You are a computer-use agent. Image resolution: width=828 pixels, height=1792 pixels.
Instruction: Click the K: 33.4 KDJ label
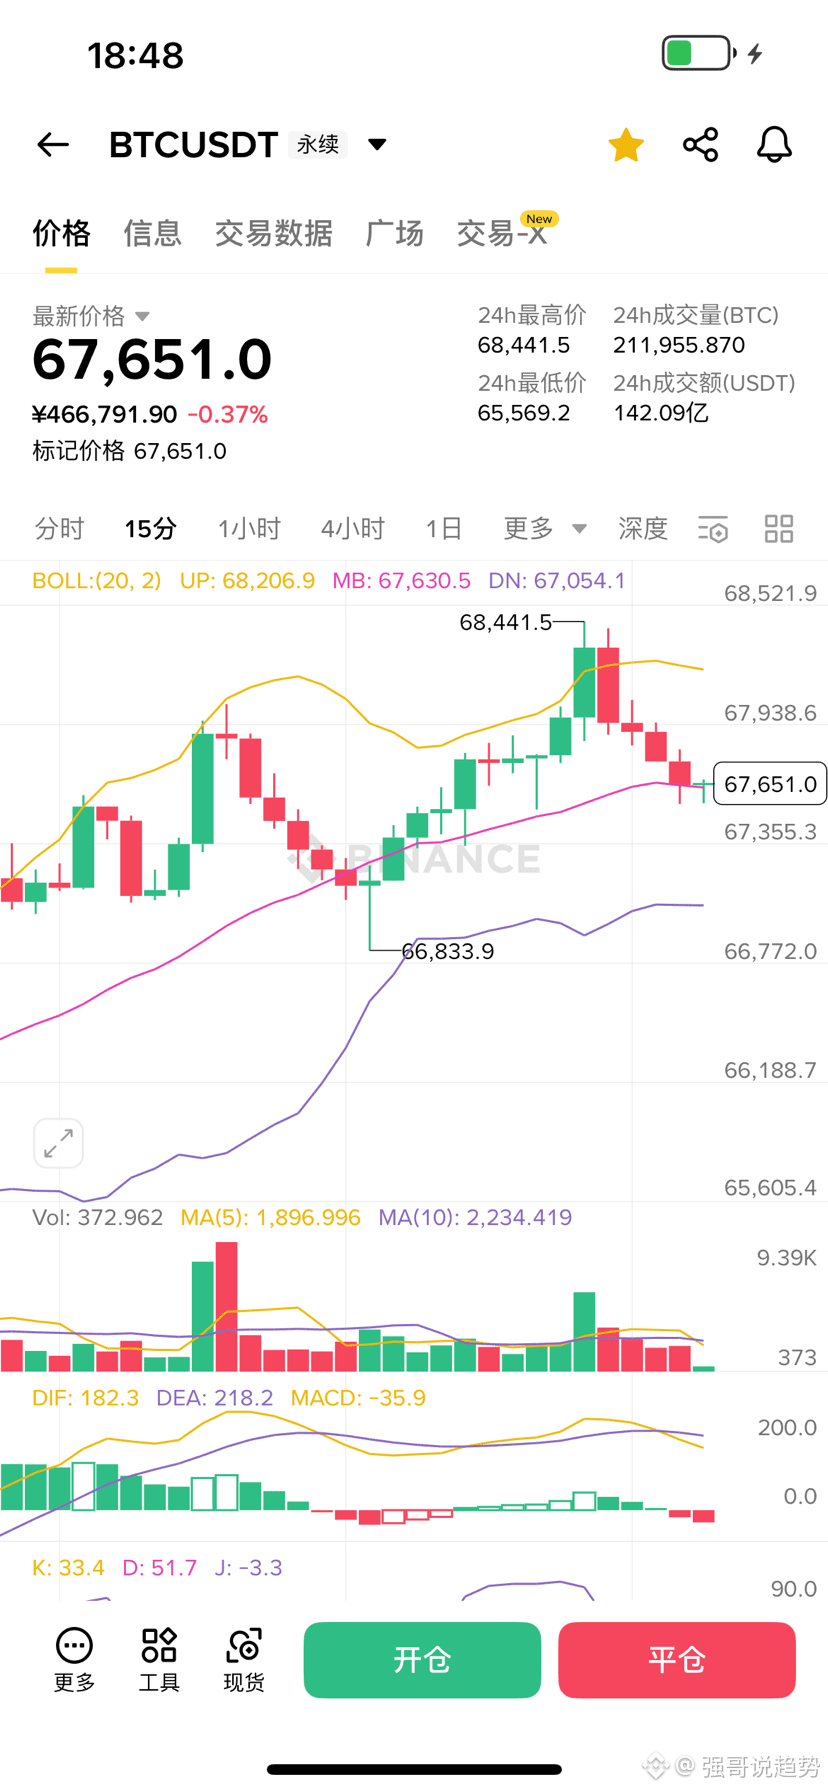pyautogui.click(x=68, y=1567)
